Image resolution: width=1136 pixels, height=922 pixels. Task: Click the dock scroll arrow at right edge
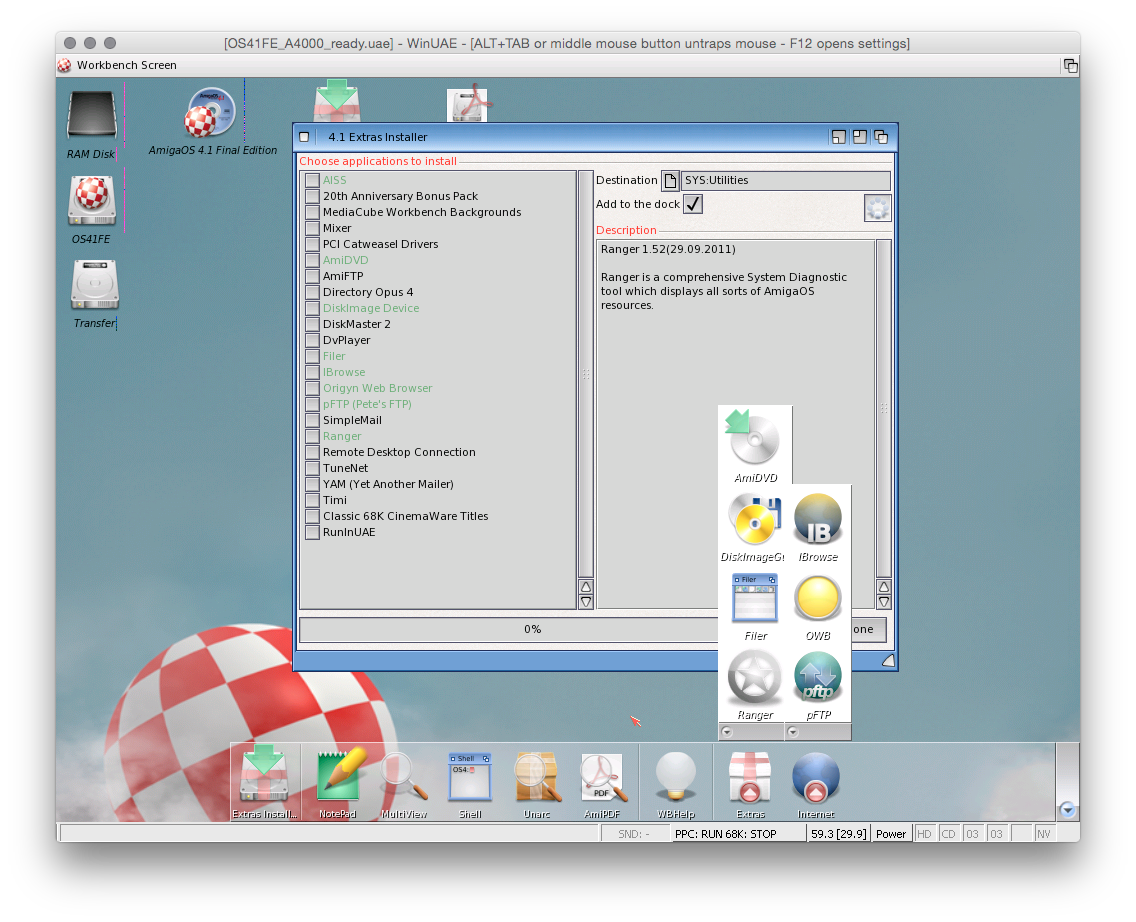tap(1067, 810)
